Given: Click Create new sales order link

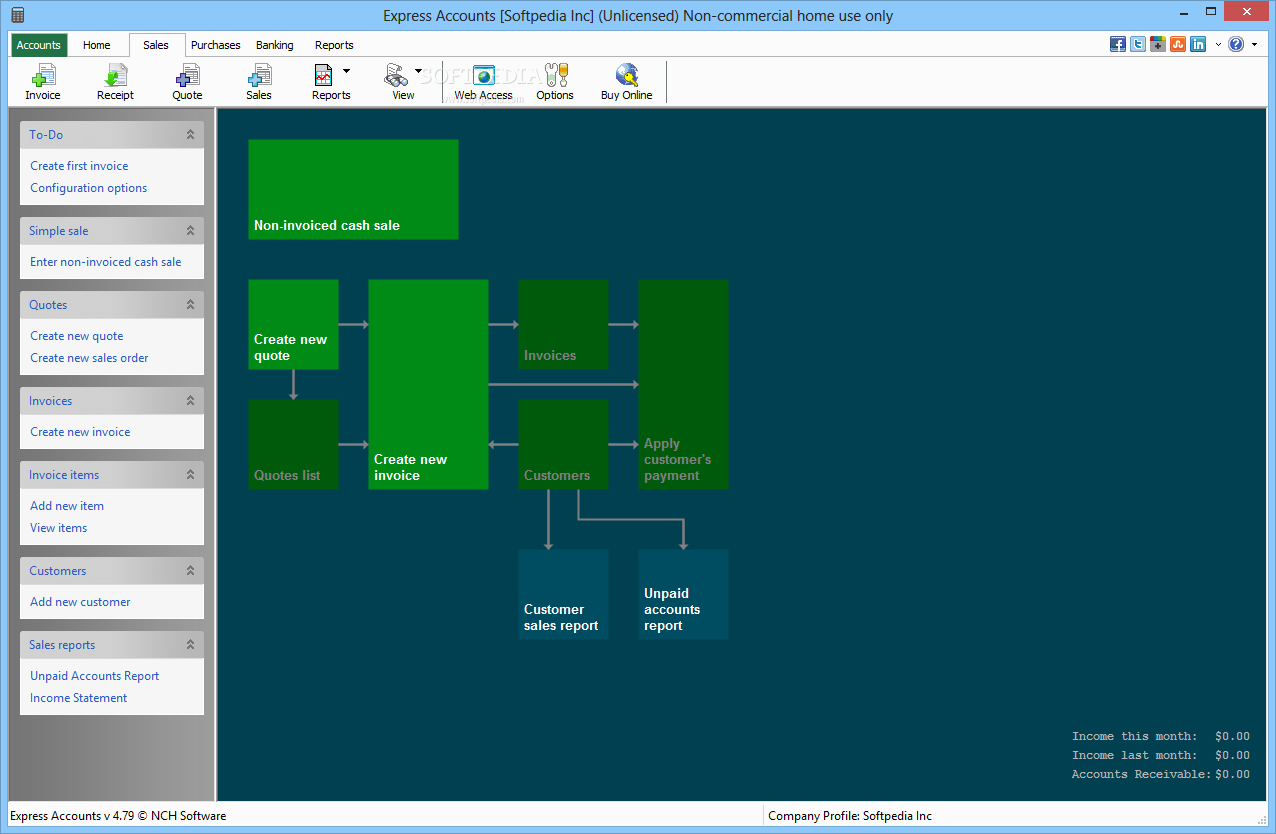Looking at the screenshot, I should [89, 358].
